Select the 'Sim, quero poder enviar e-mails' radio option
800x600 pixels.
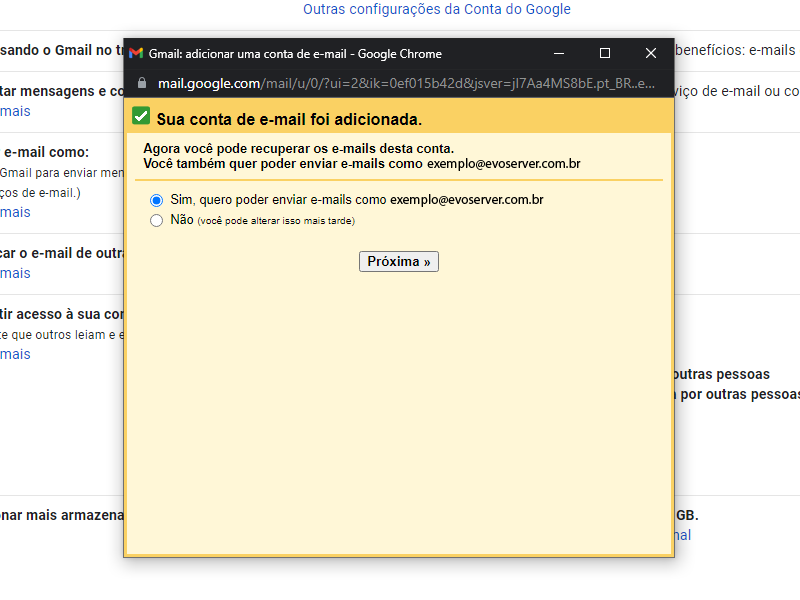point(156,200)
